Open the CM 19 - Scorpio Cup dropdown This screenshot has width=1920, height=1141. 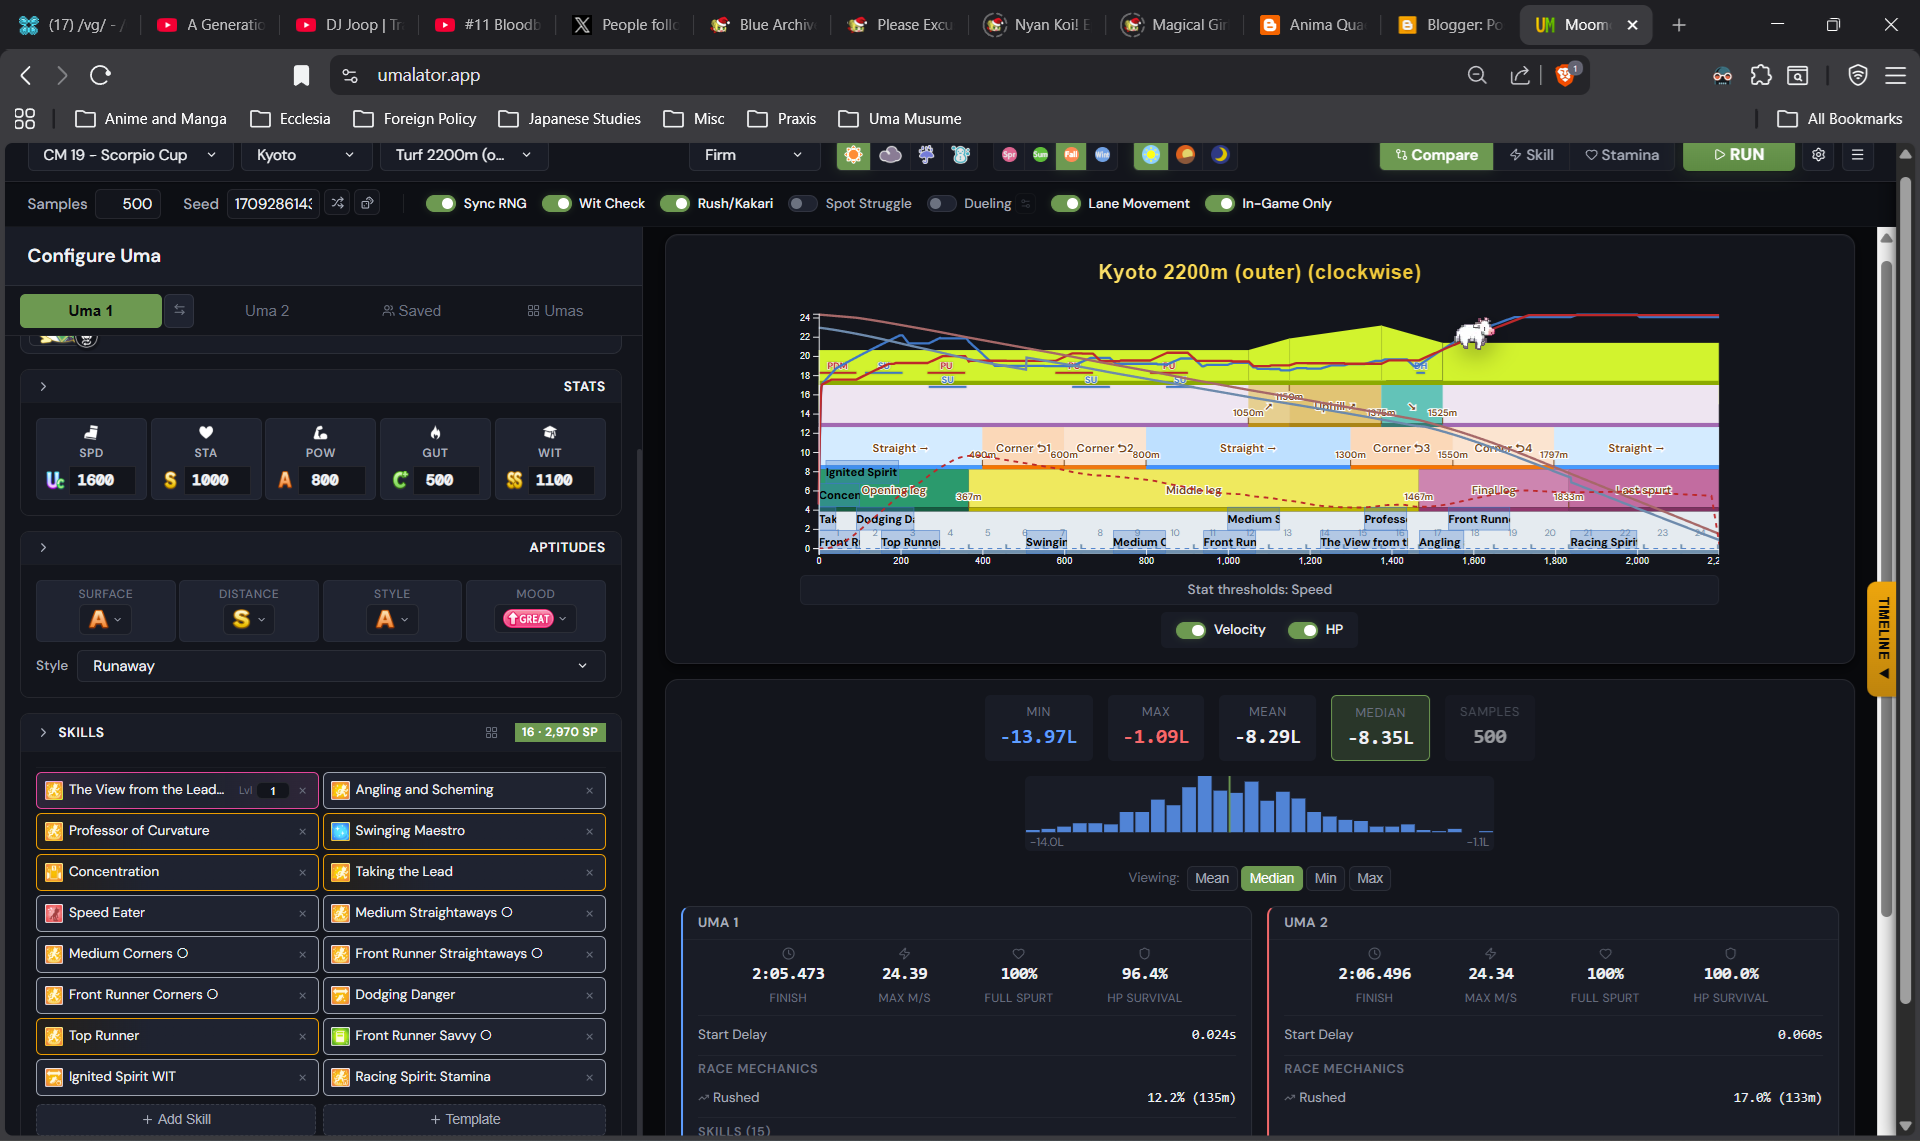(x=129, y=155)
